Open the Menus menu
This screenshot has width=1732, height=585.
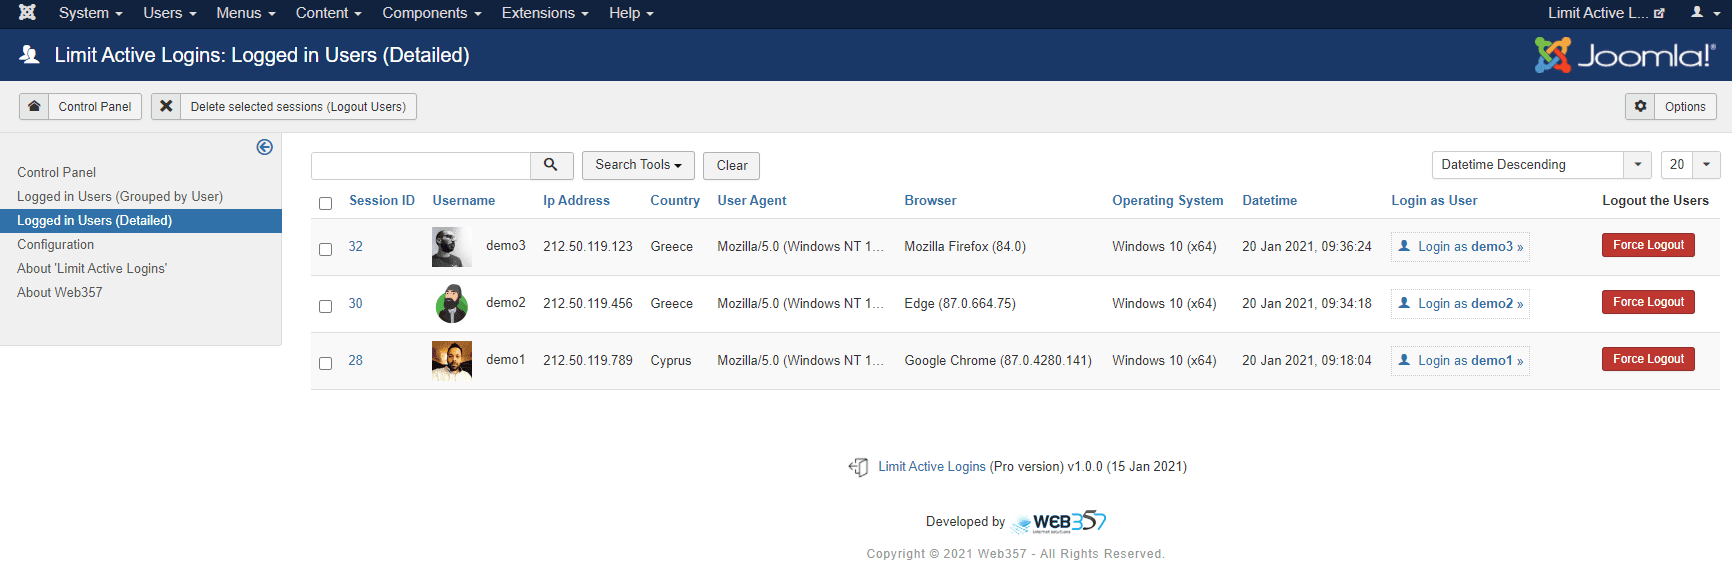click(x=245, y=13)
